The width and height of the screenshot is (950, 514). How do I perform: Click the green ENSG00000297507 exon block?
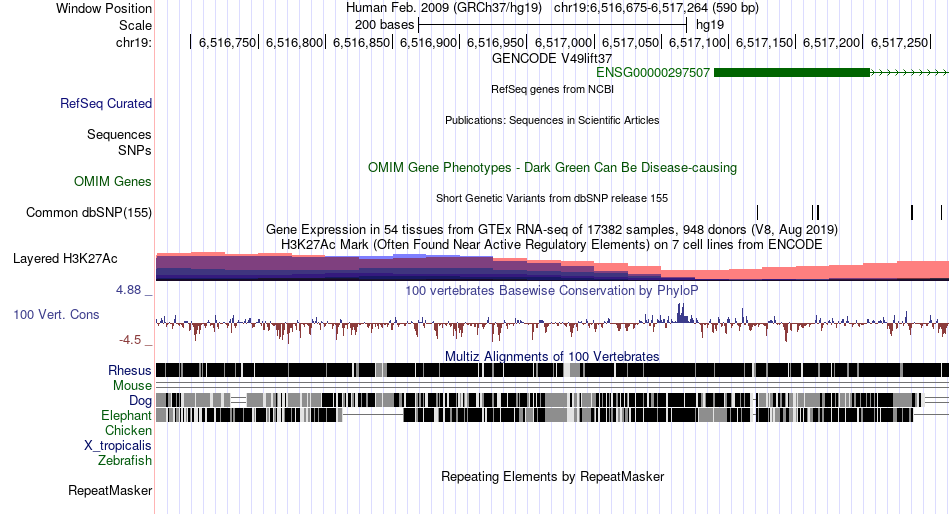tap(792, 73)
